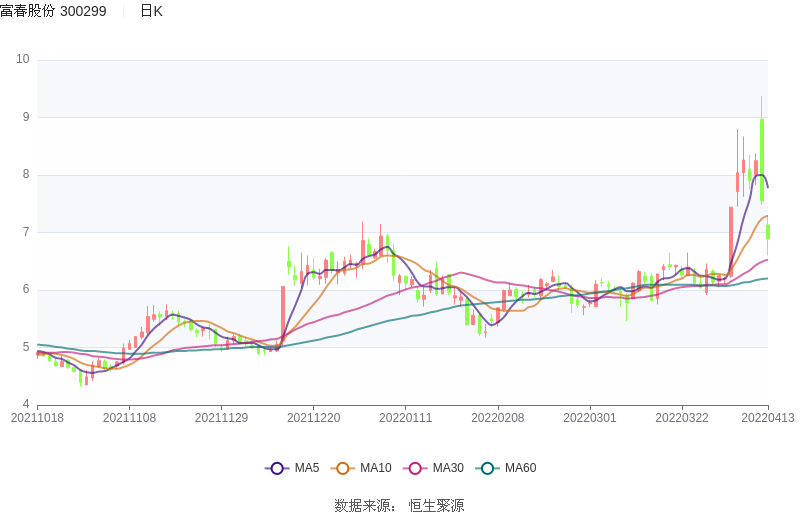Click the purple MA5 legend circle marker

coord(277,468)
